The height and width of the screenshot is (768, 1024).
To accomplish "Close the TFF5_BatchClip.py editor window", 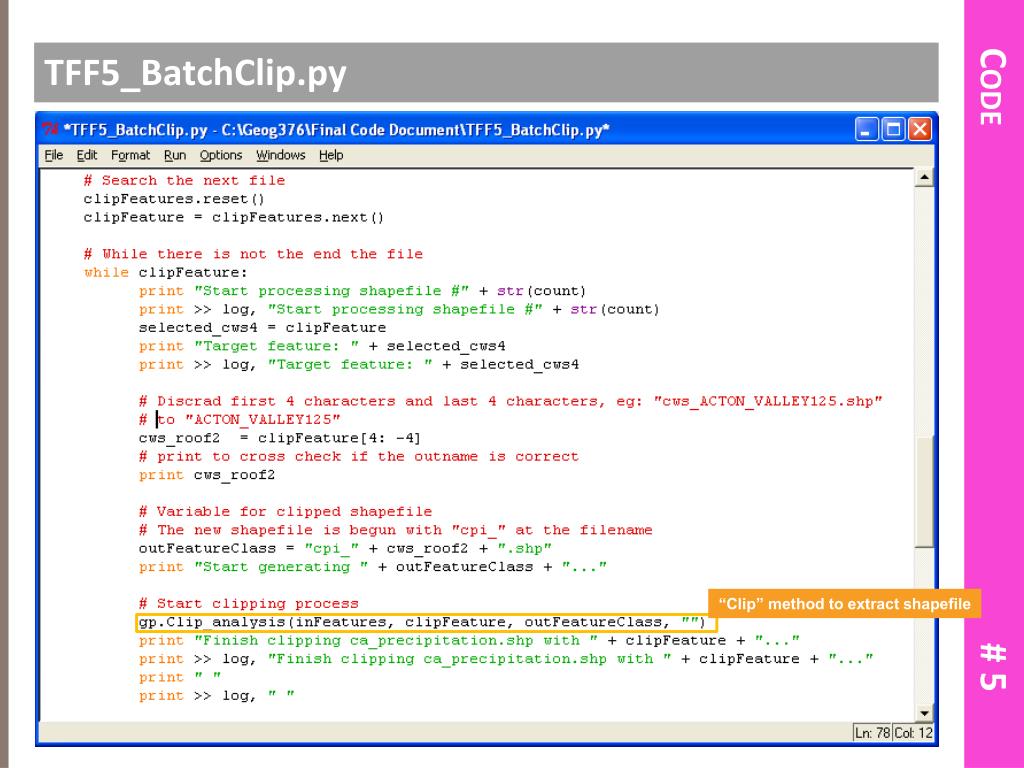I will pos(920,129).
